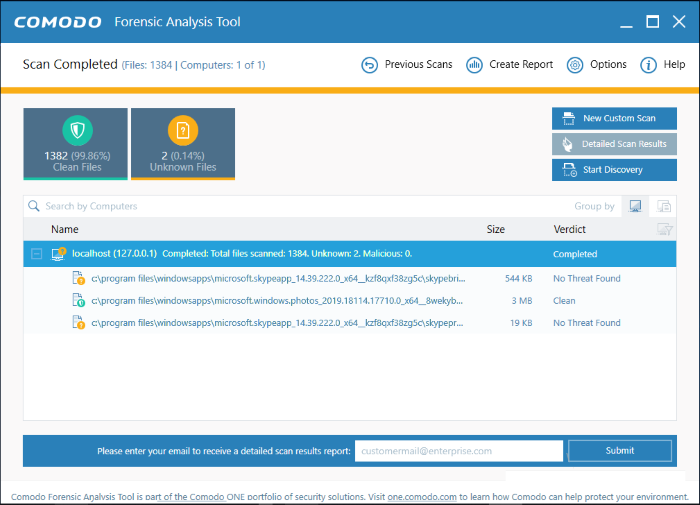Click the '3 MB' size cell

[x=522, y=301]
